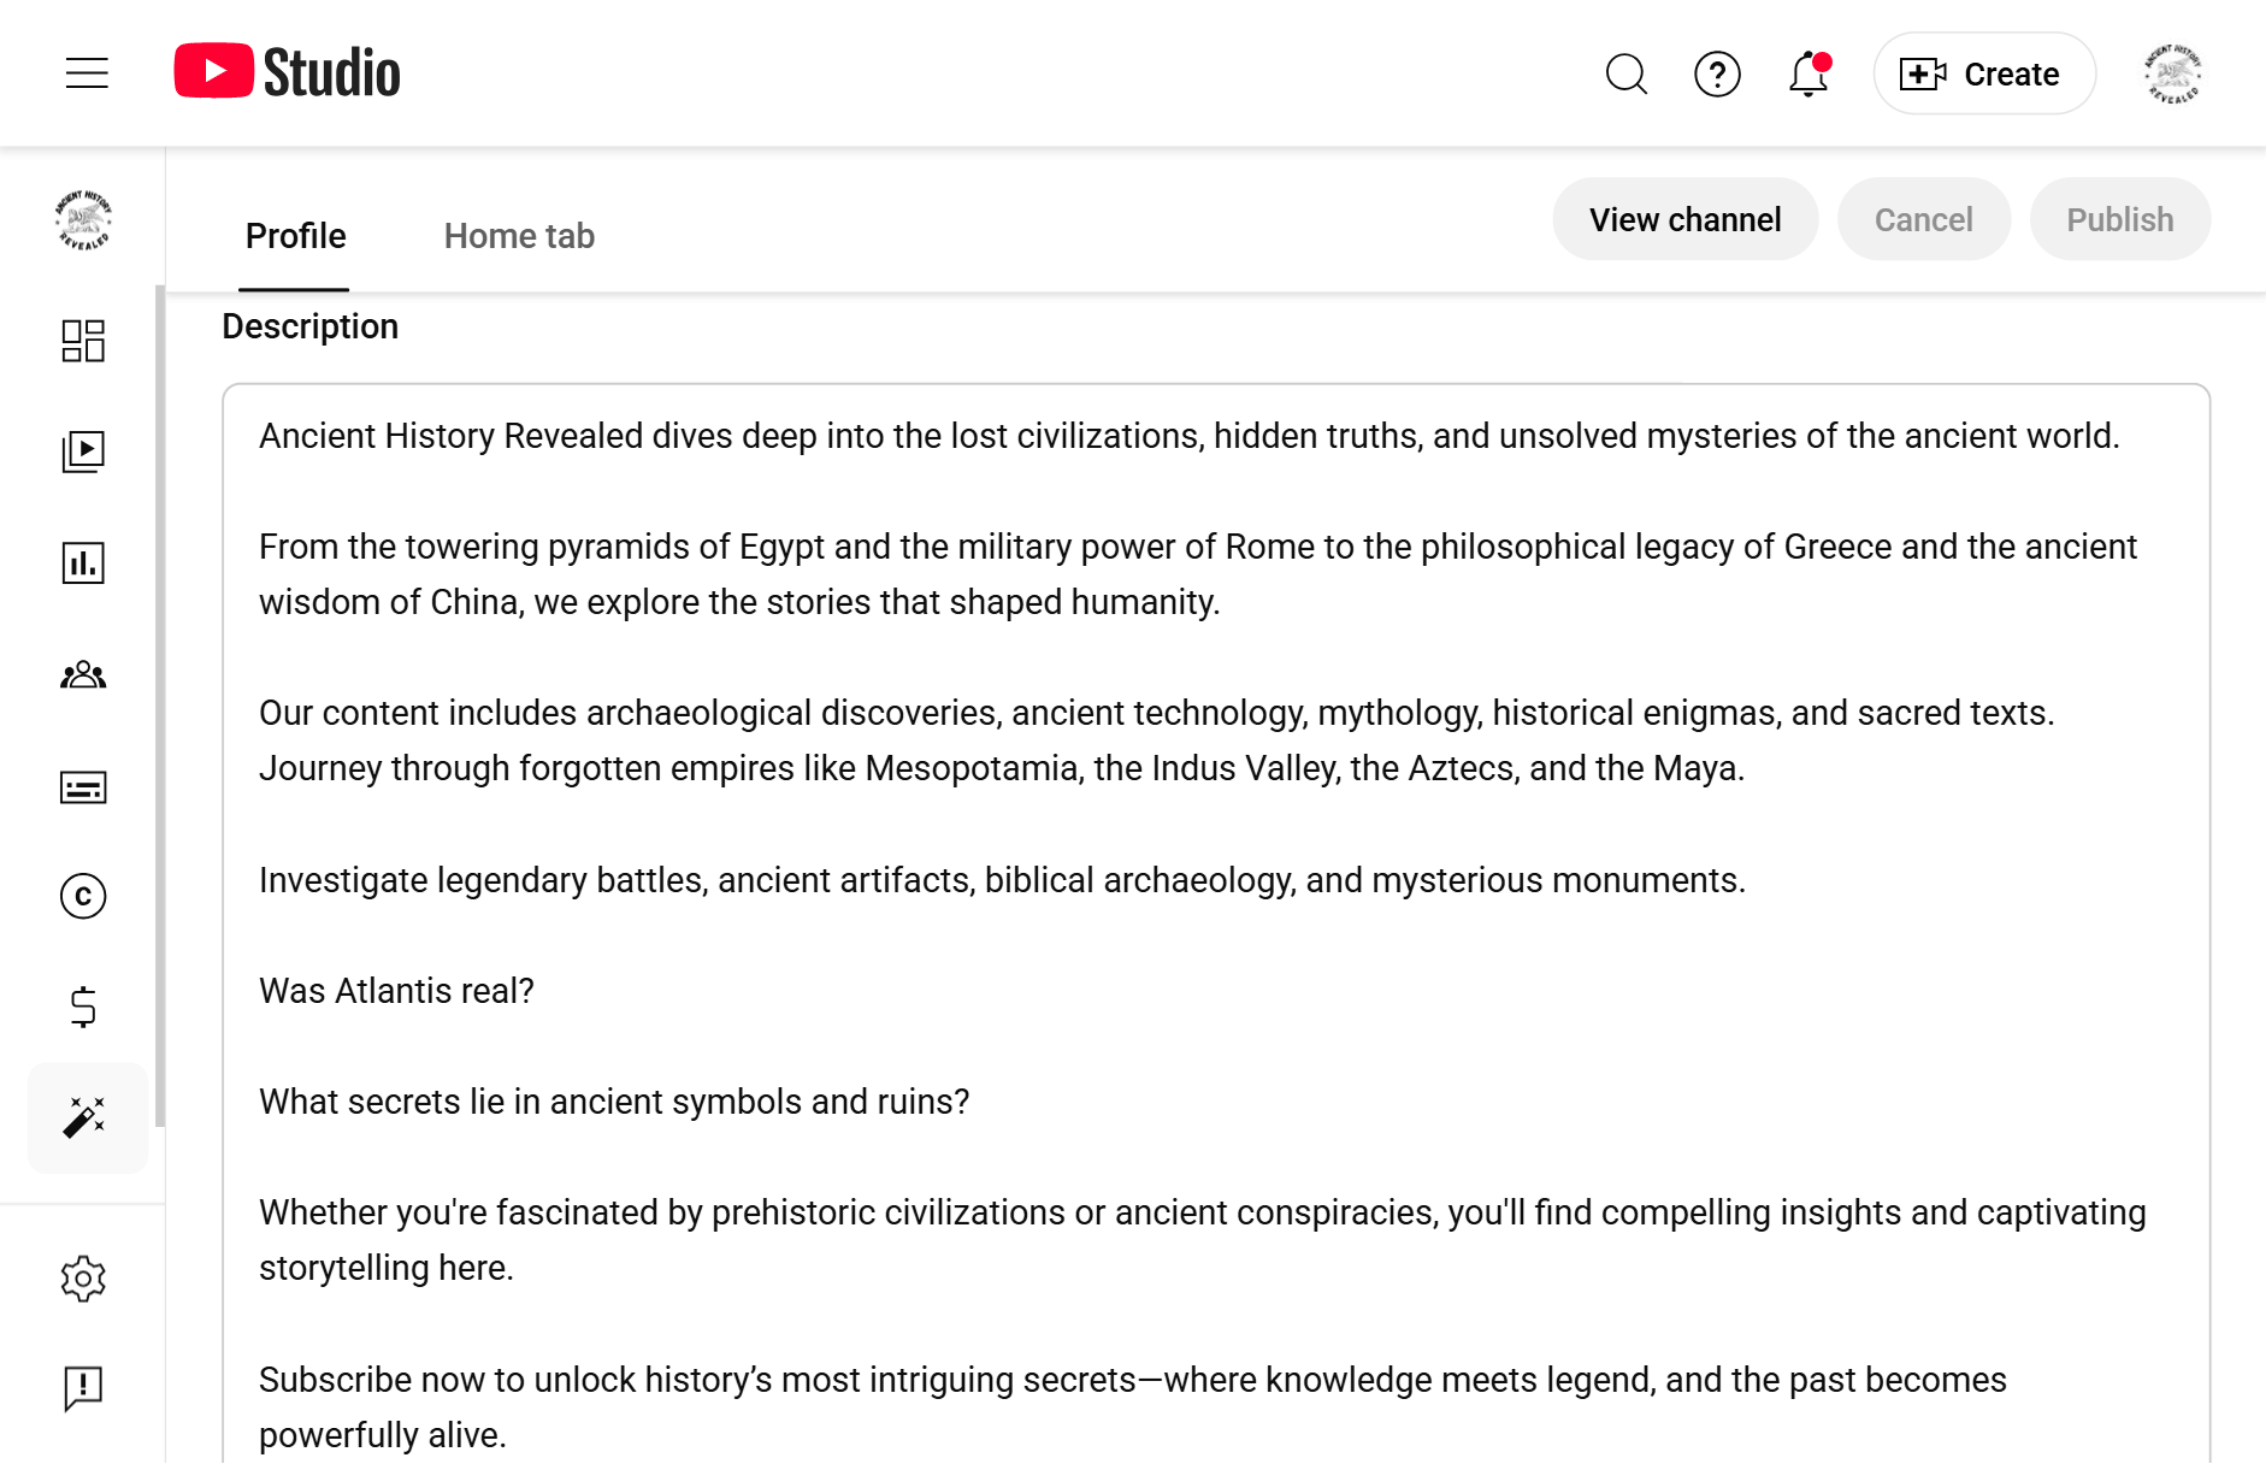Open the Community people icon
Viewport: 2268px width, 1466px height.
[83, 675]
